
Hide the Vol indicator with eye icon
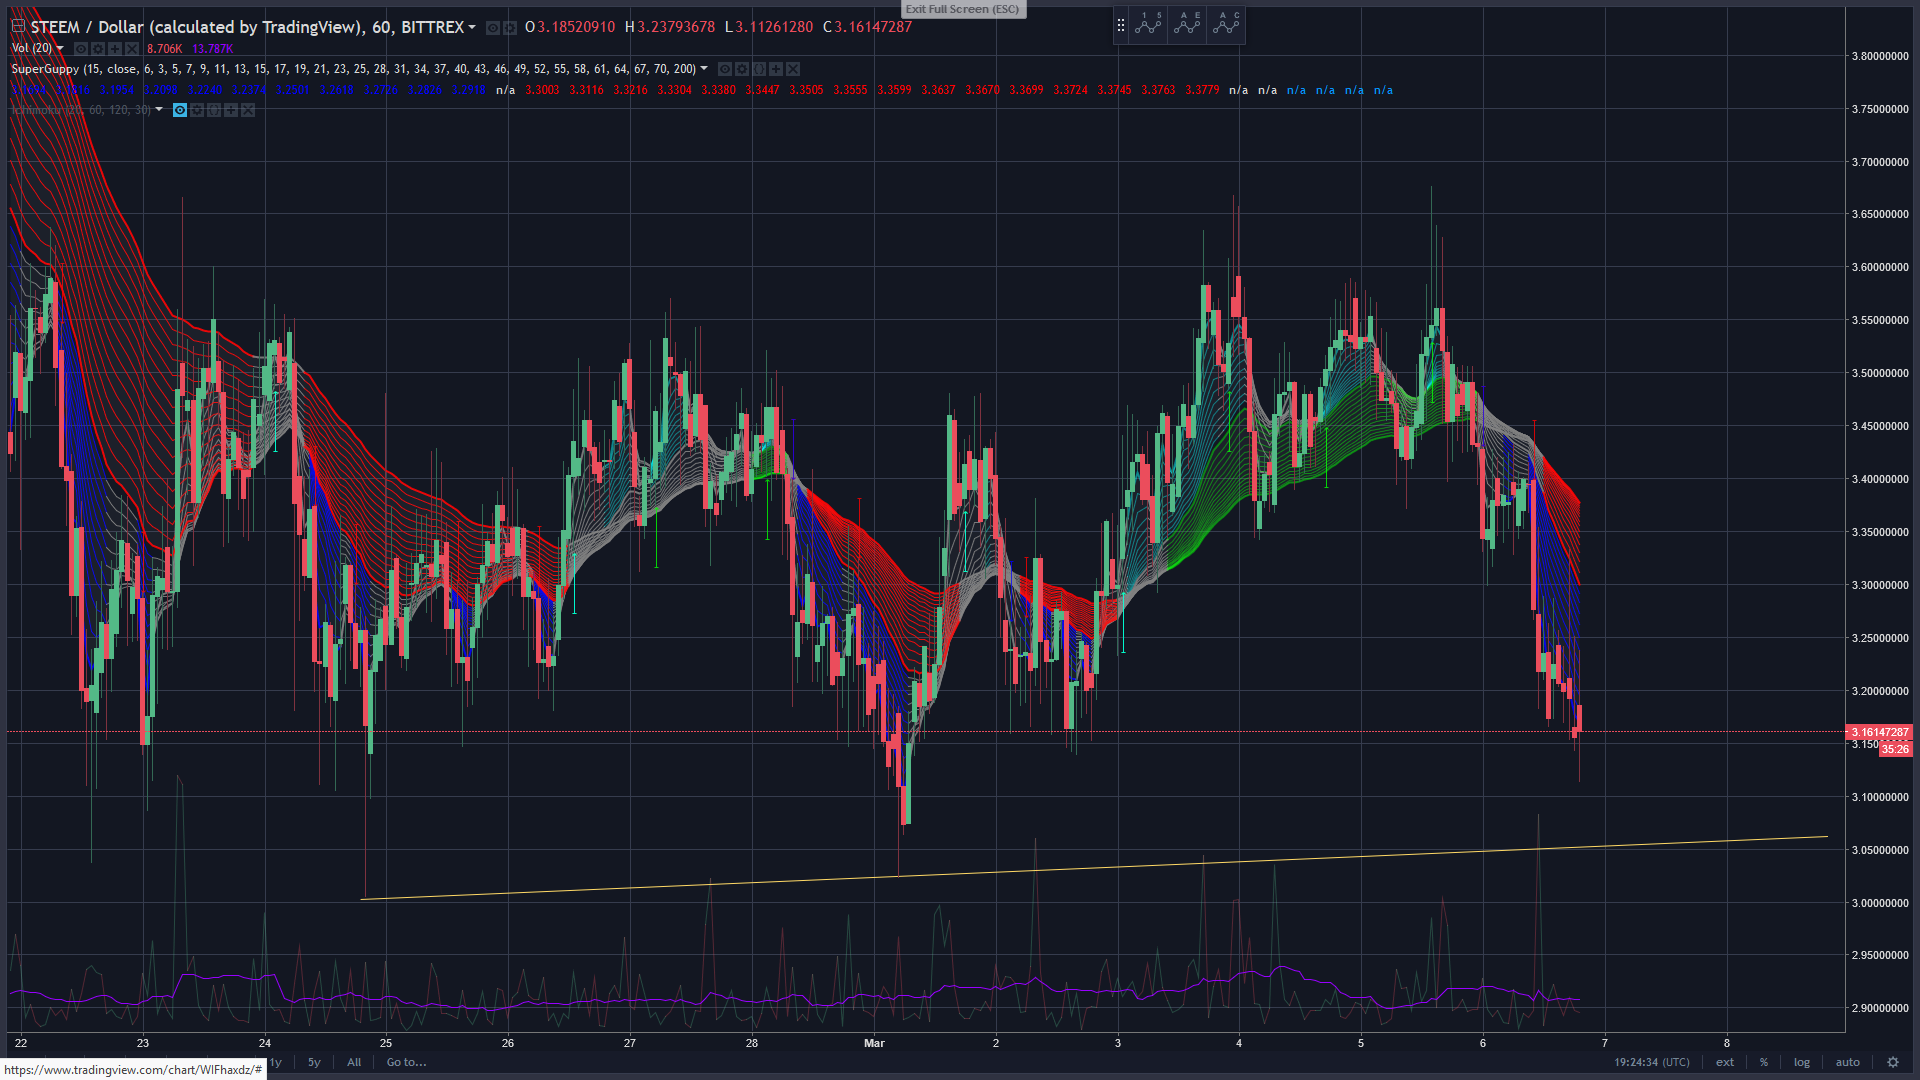(x=81, y=48)
